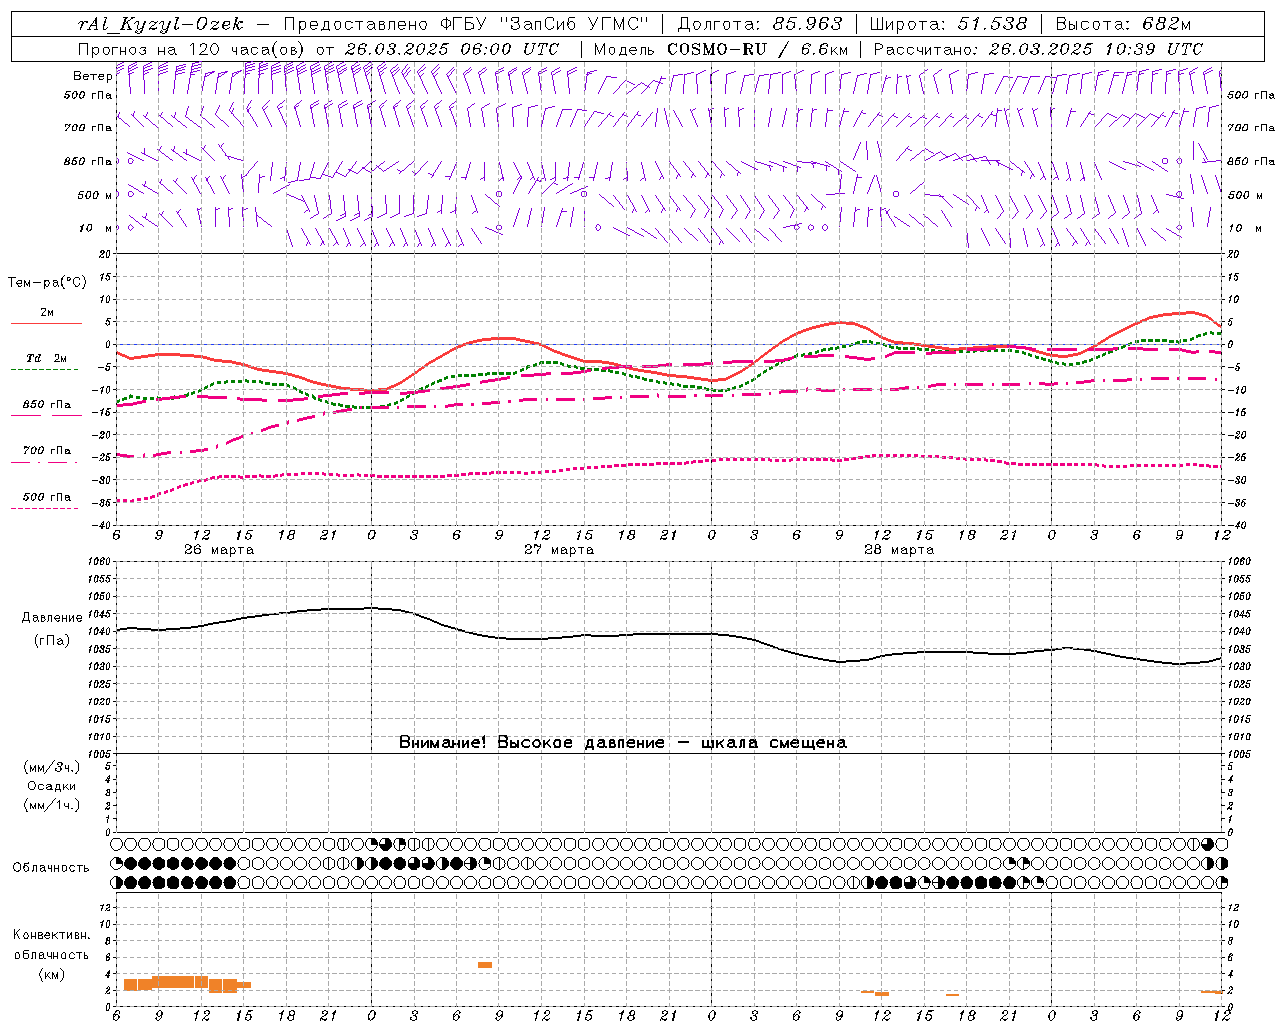Viewport: 1280px width, 1024px height.
Task: Click the orange convective bar near 5 km on 27 марта
Action: [484, 965]
